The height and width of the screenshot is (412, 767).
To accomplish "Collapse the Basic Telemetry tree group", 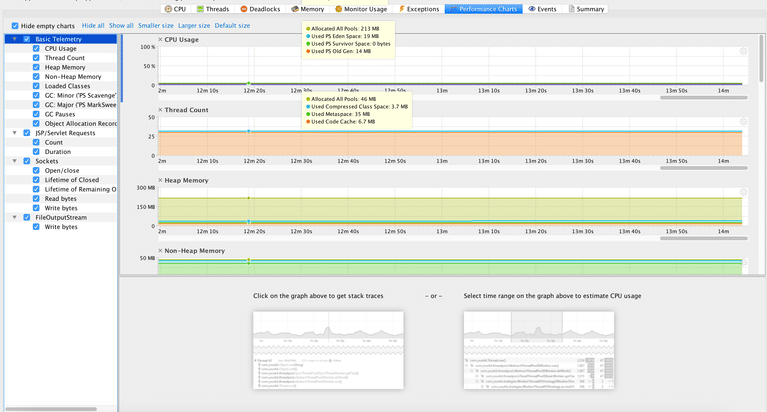I will [x=13, y=39].
